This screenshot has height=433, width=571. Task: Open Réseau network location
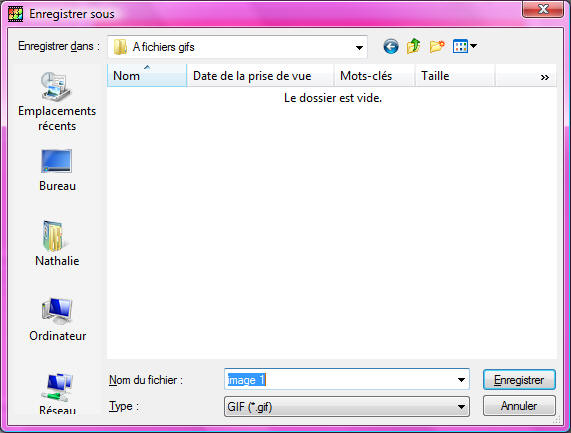pos(58,394)
